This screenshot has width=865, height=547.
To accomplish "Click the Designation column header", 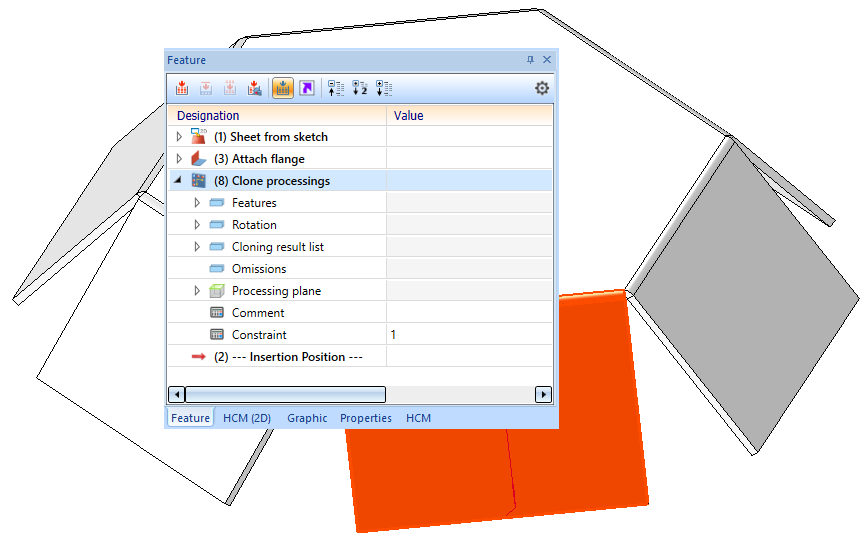I will [x=277, y=116].
